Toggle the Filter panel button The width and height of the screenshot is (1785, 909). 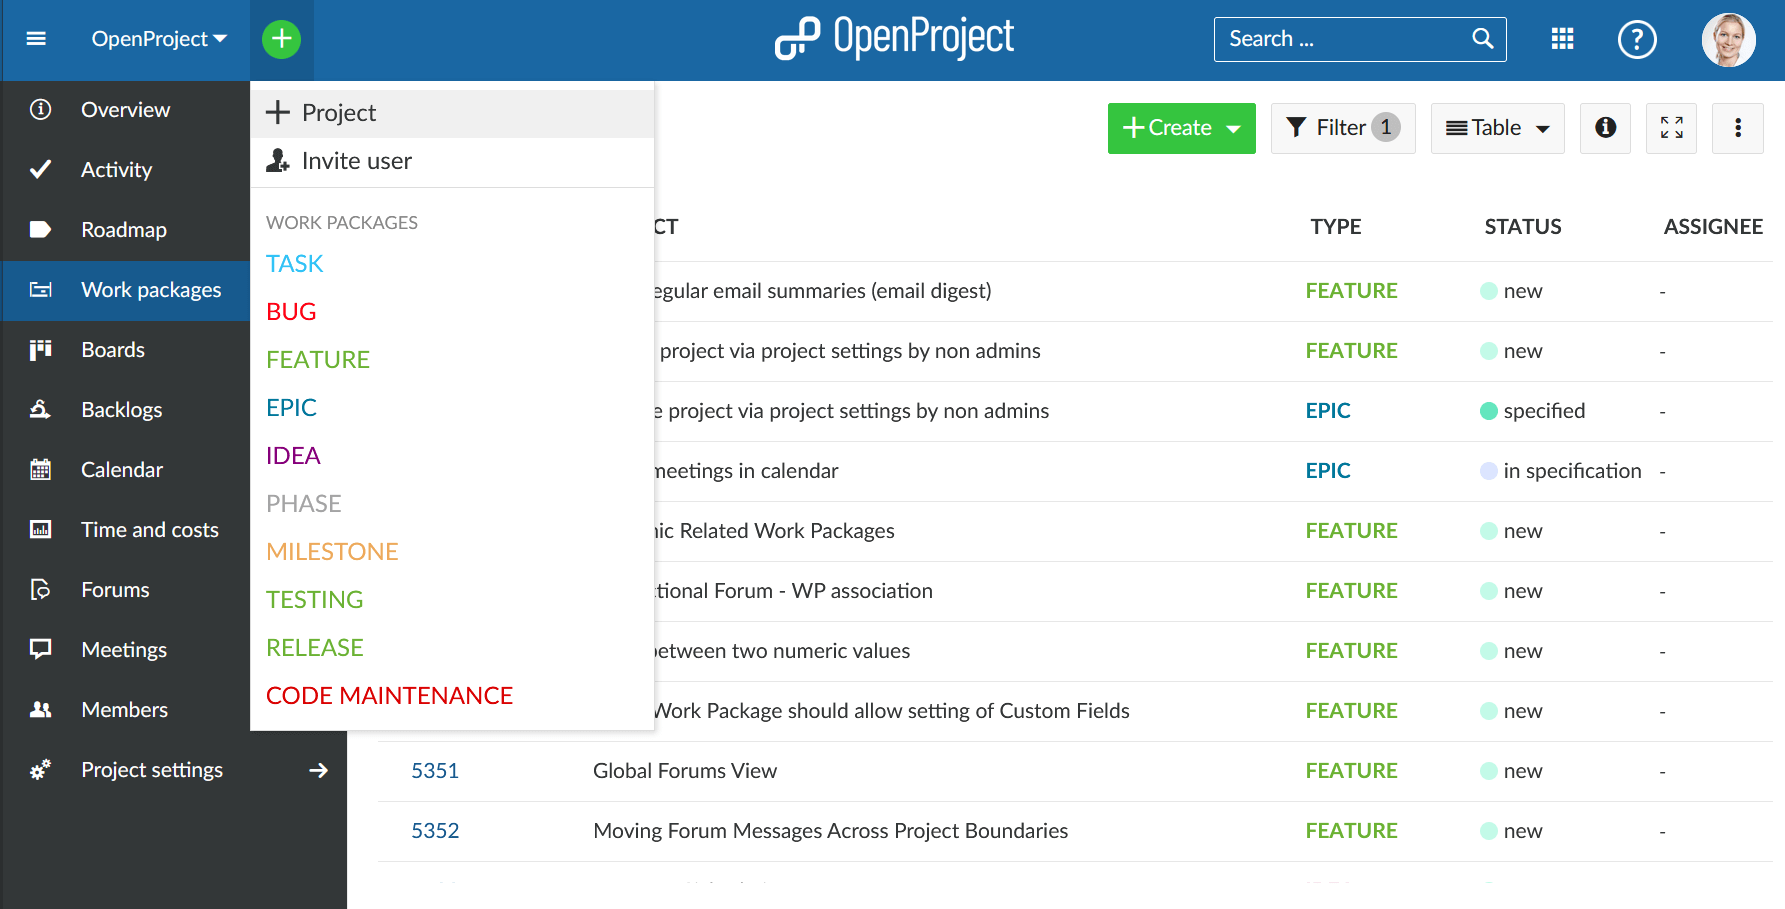click(x=1342, y=128)
